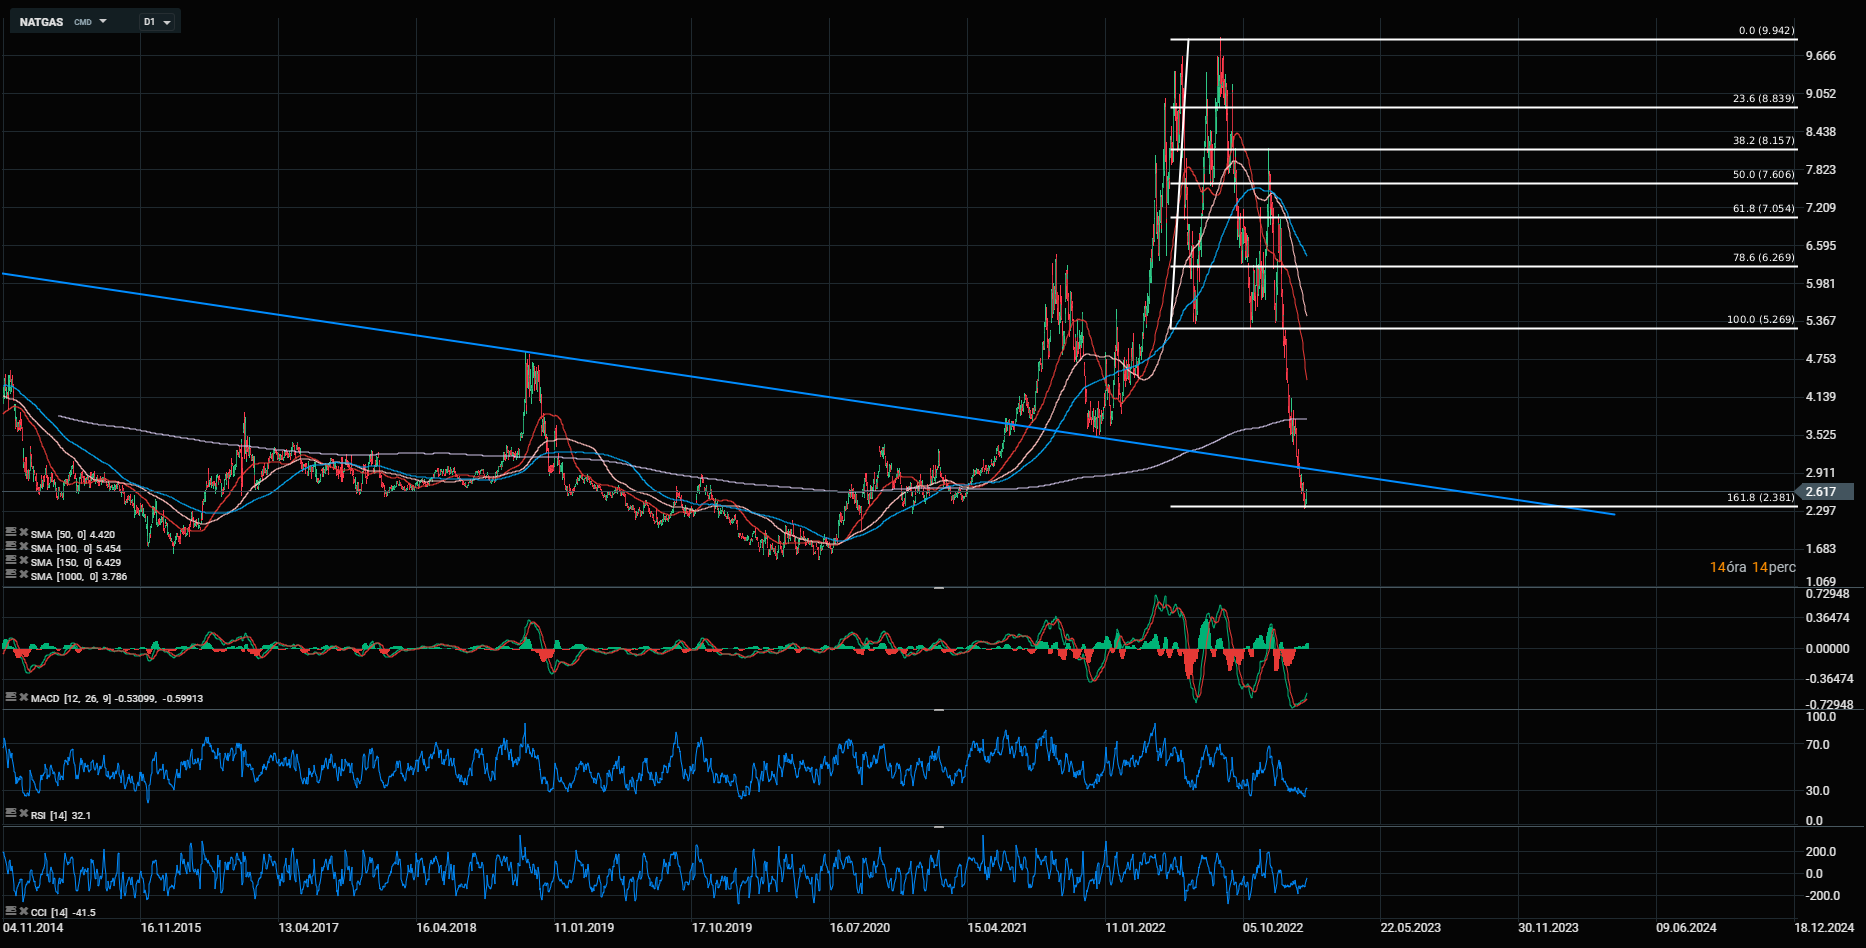Expand the D1 timeframe selector
1866x948 pixels.
(166, 21)
